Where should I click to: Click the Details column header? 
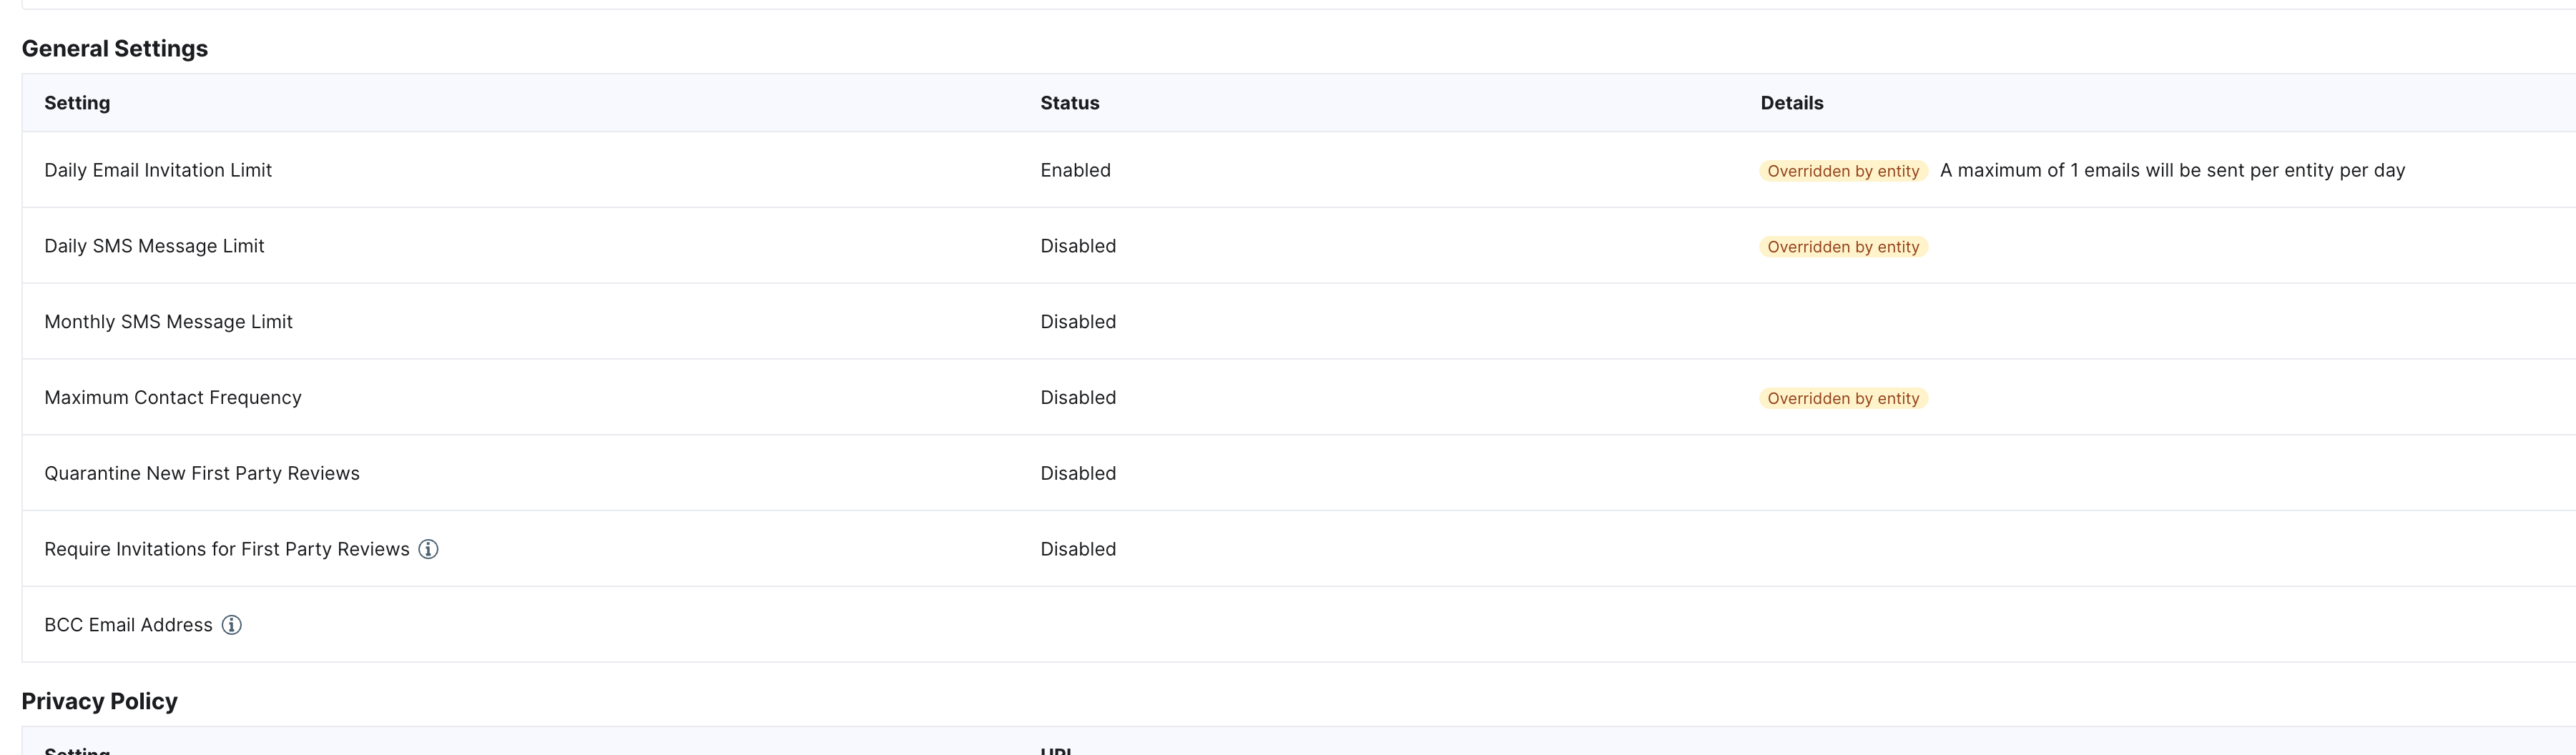tap(1791, 103)
